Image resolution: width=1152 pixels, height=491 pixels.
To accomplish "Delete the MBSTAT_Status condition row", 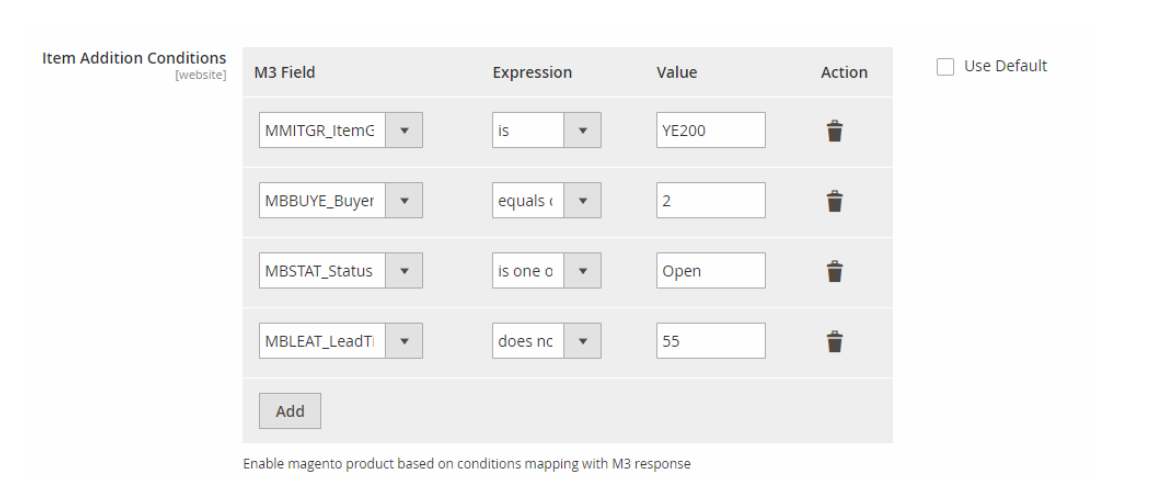I will 834,271.
